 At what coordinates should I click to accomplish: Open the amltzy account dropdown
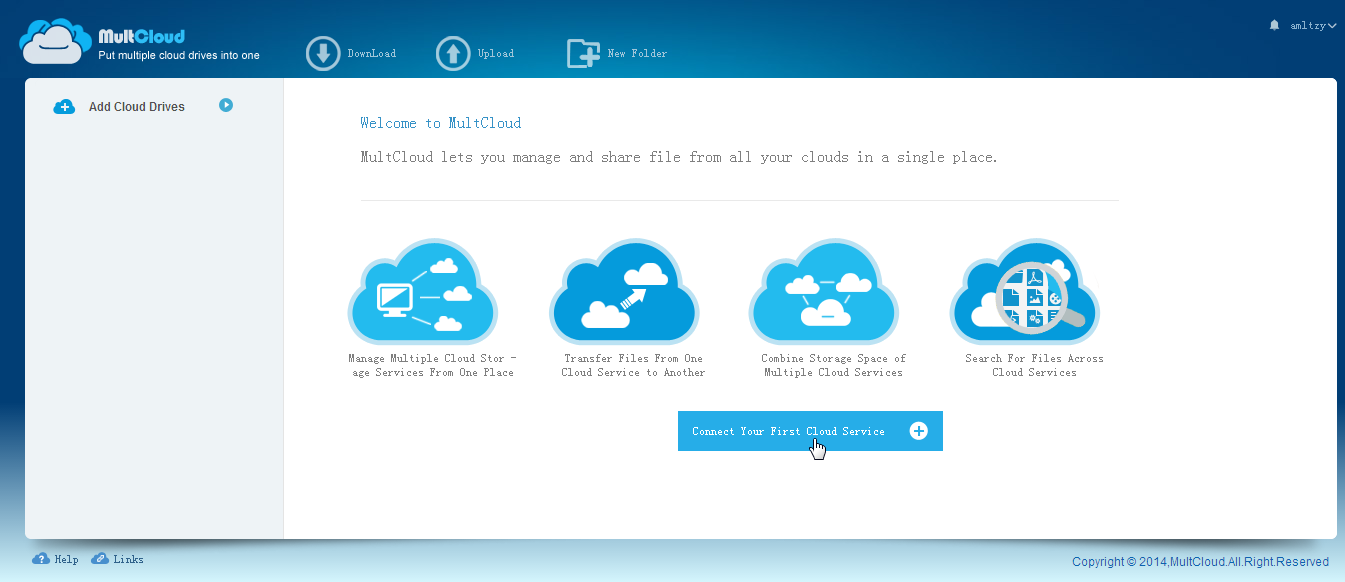(1314, 26)
